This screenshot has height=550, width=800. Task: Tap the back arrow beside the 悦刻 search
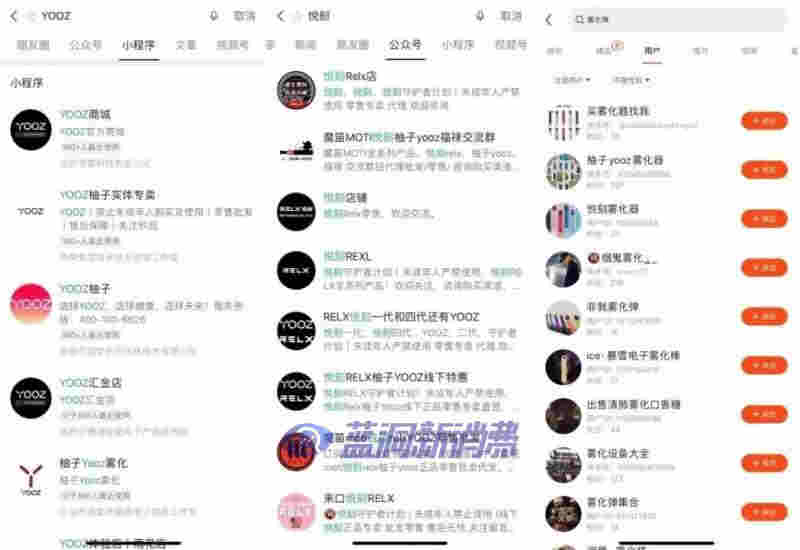tap(281, 16)
